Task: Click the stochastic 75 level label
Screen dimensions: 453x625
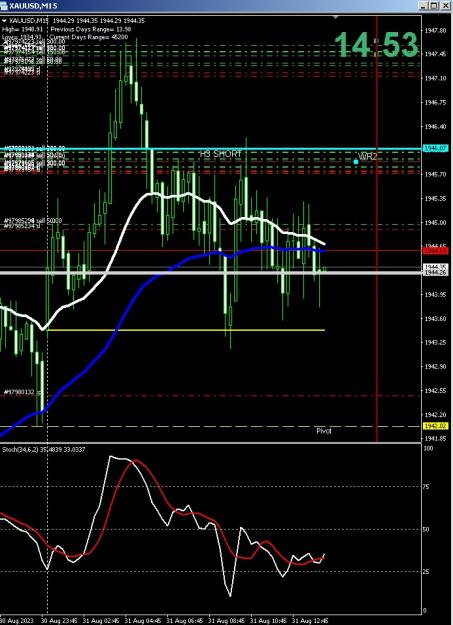Action: [x=427, y=486]
